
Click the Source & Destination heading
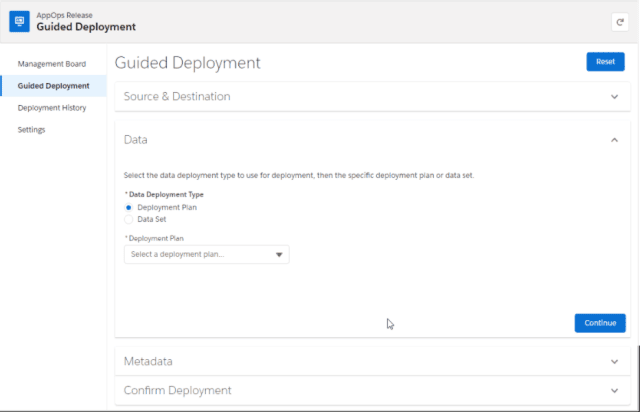click(x=177, y=96)
